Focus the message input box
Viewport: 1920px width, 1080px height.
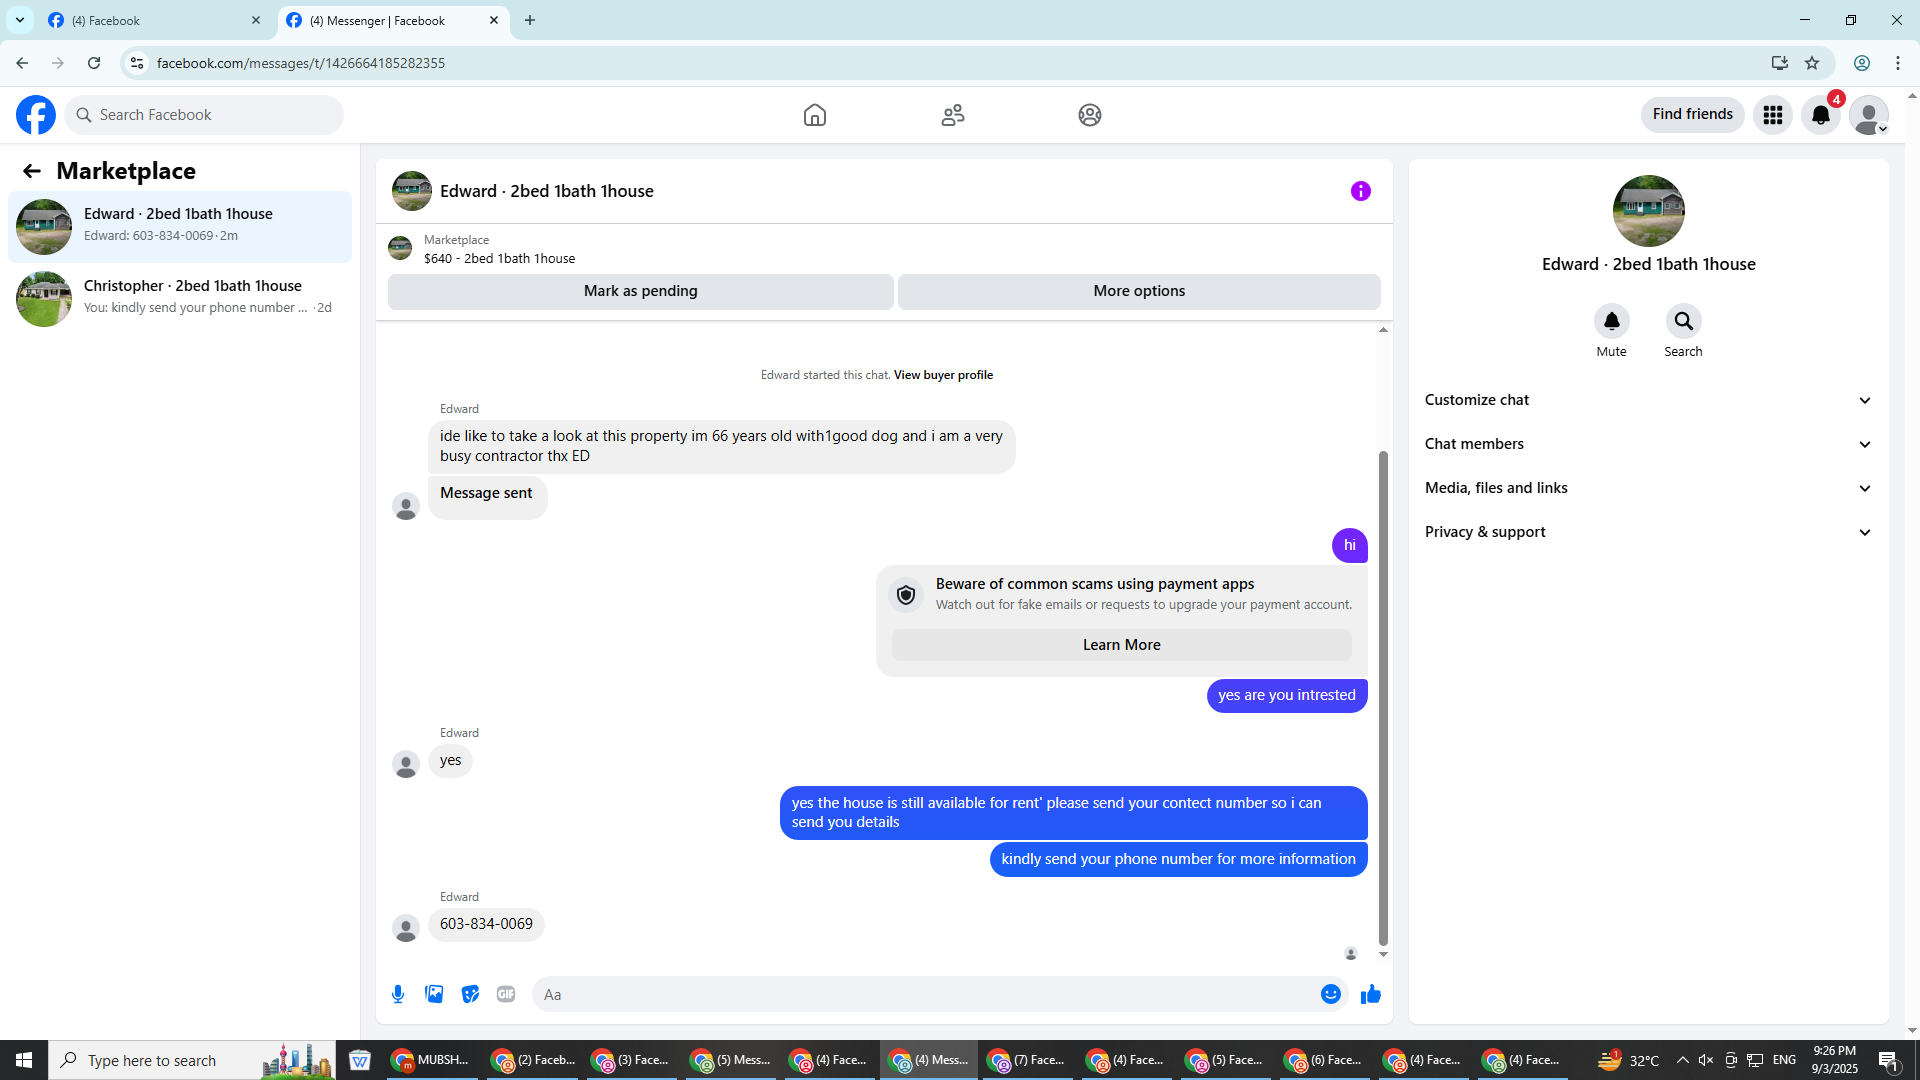(x=925, y=994)
